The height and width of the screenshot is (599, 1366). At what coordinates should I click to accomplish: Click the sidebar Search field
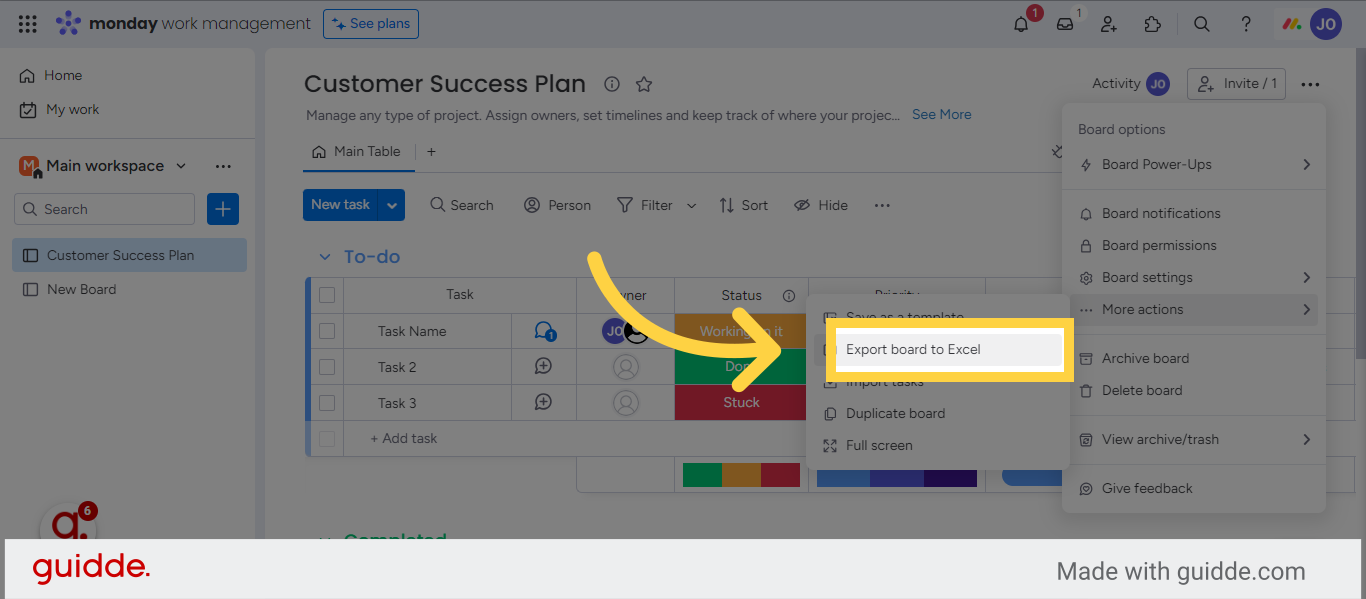point(105,209)
